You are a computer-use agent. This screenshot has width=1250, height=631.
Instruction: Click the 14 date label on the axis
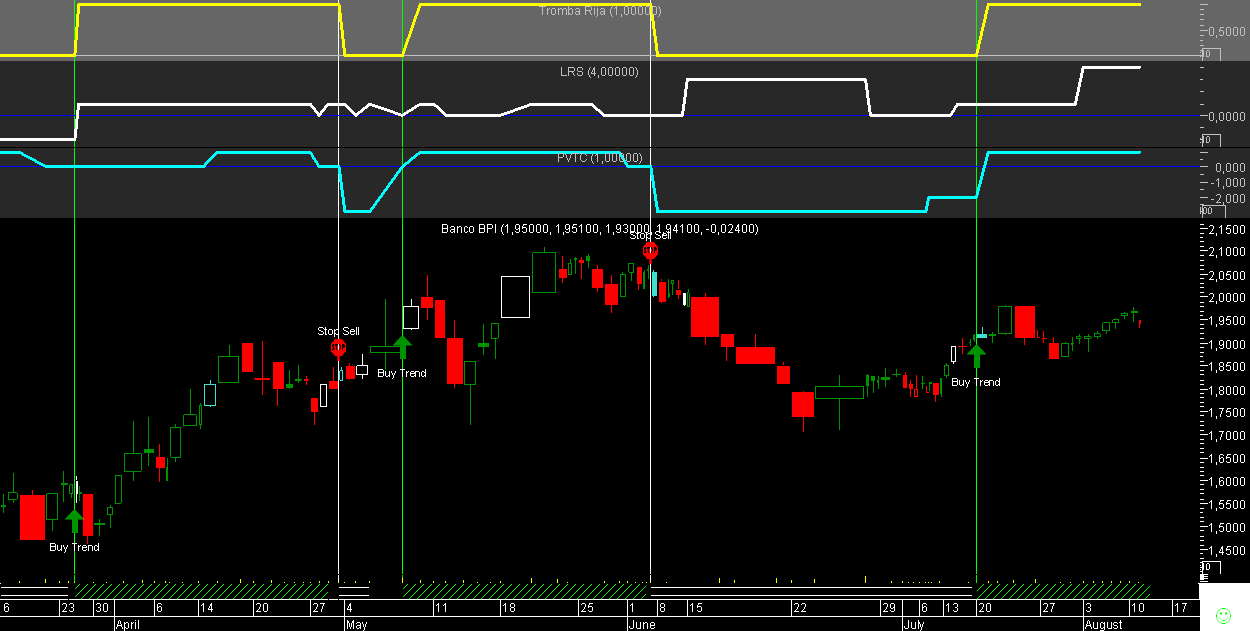pyautogui.click(x=206, y=608)
